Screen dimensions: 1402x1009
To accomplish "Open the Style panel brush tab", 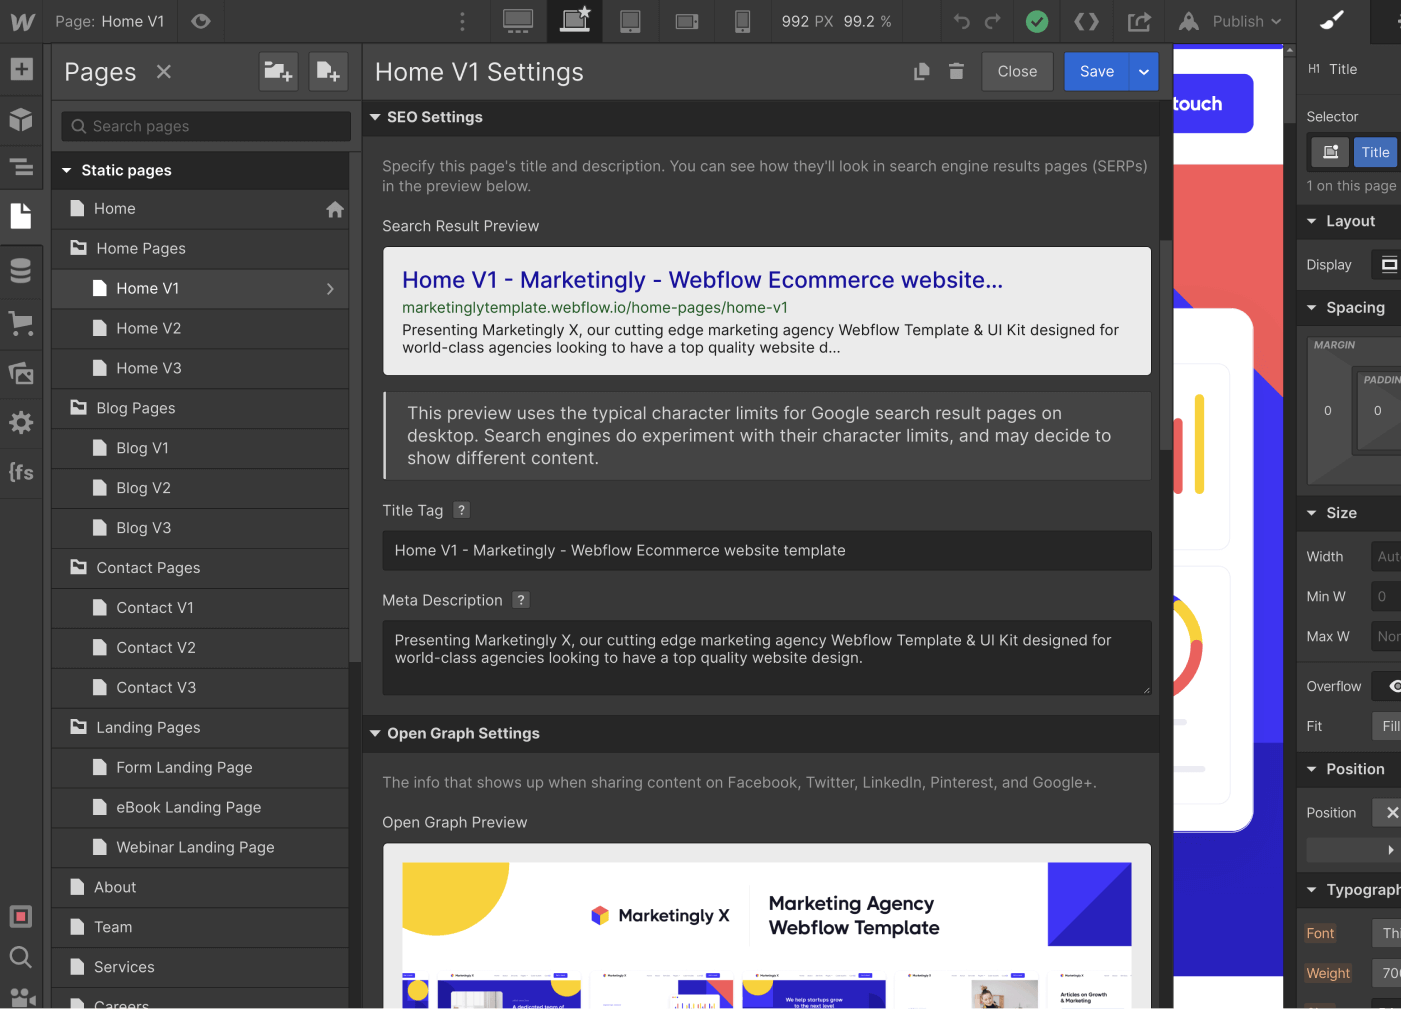I will 1333,20.
